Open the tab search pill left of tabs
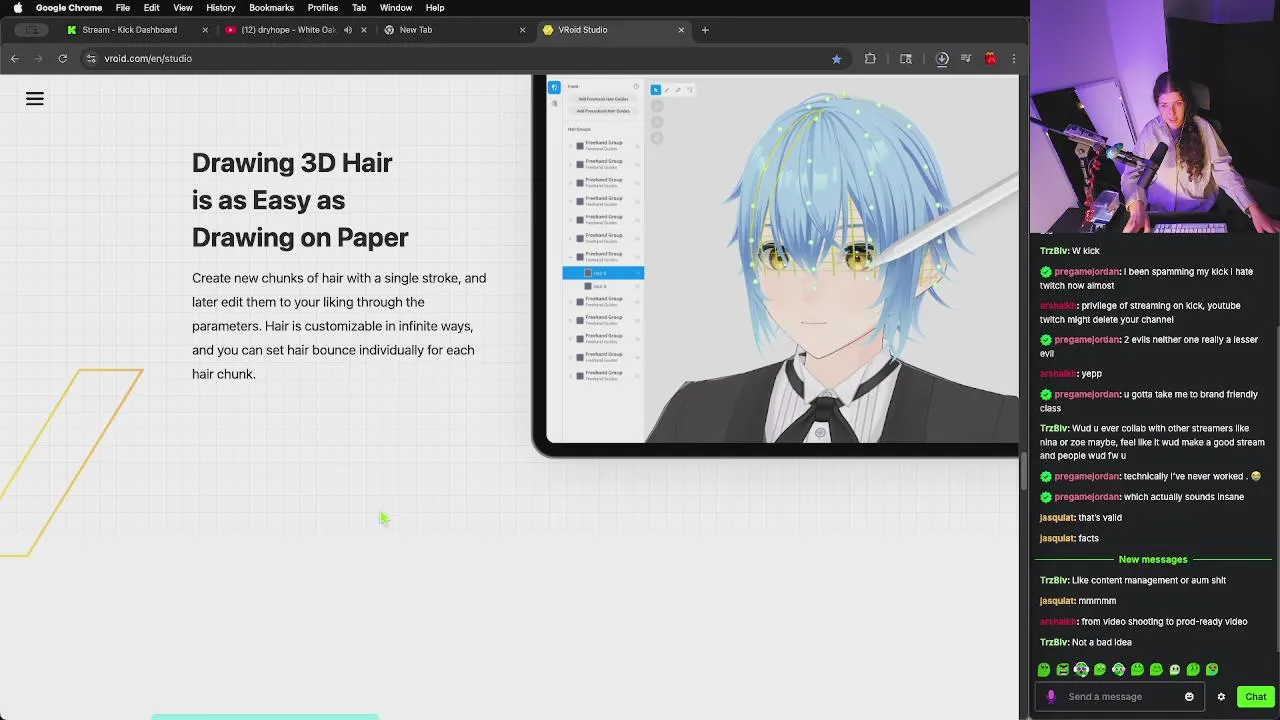 (x=32, y=30)
